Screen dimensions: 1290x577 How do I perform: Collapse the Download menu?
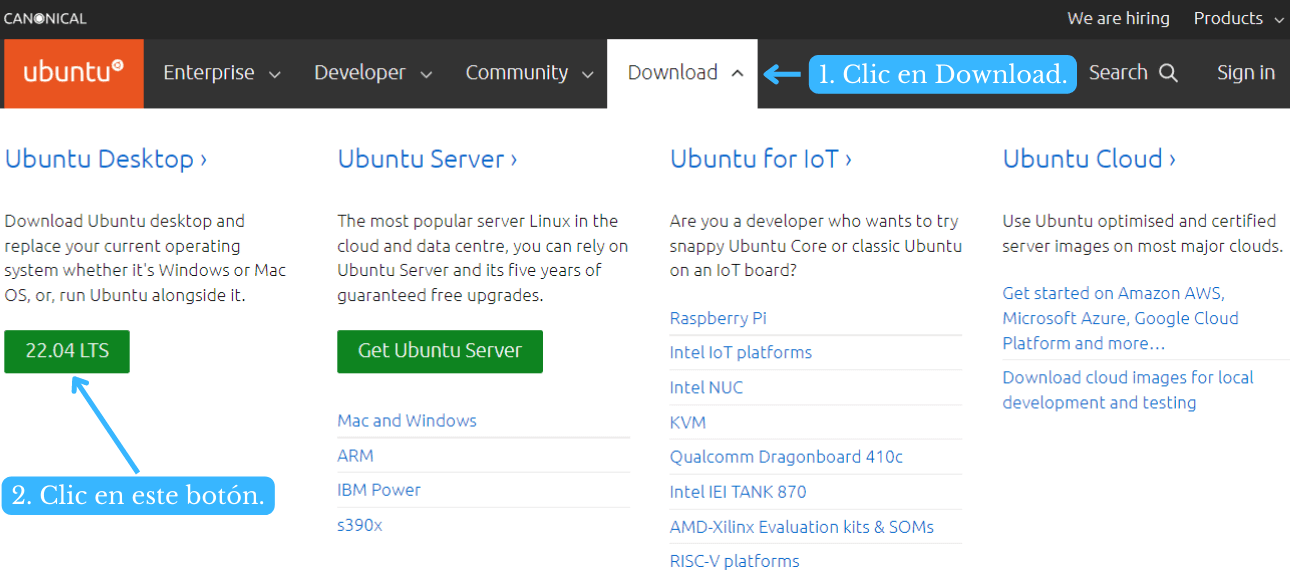(x=738, y=72)
